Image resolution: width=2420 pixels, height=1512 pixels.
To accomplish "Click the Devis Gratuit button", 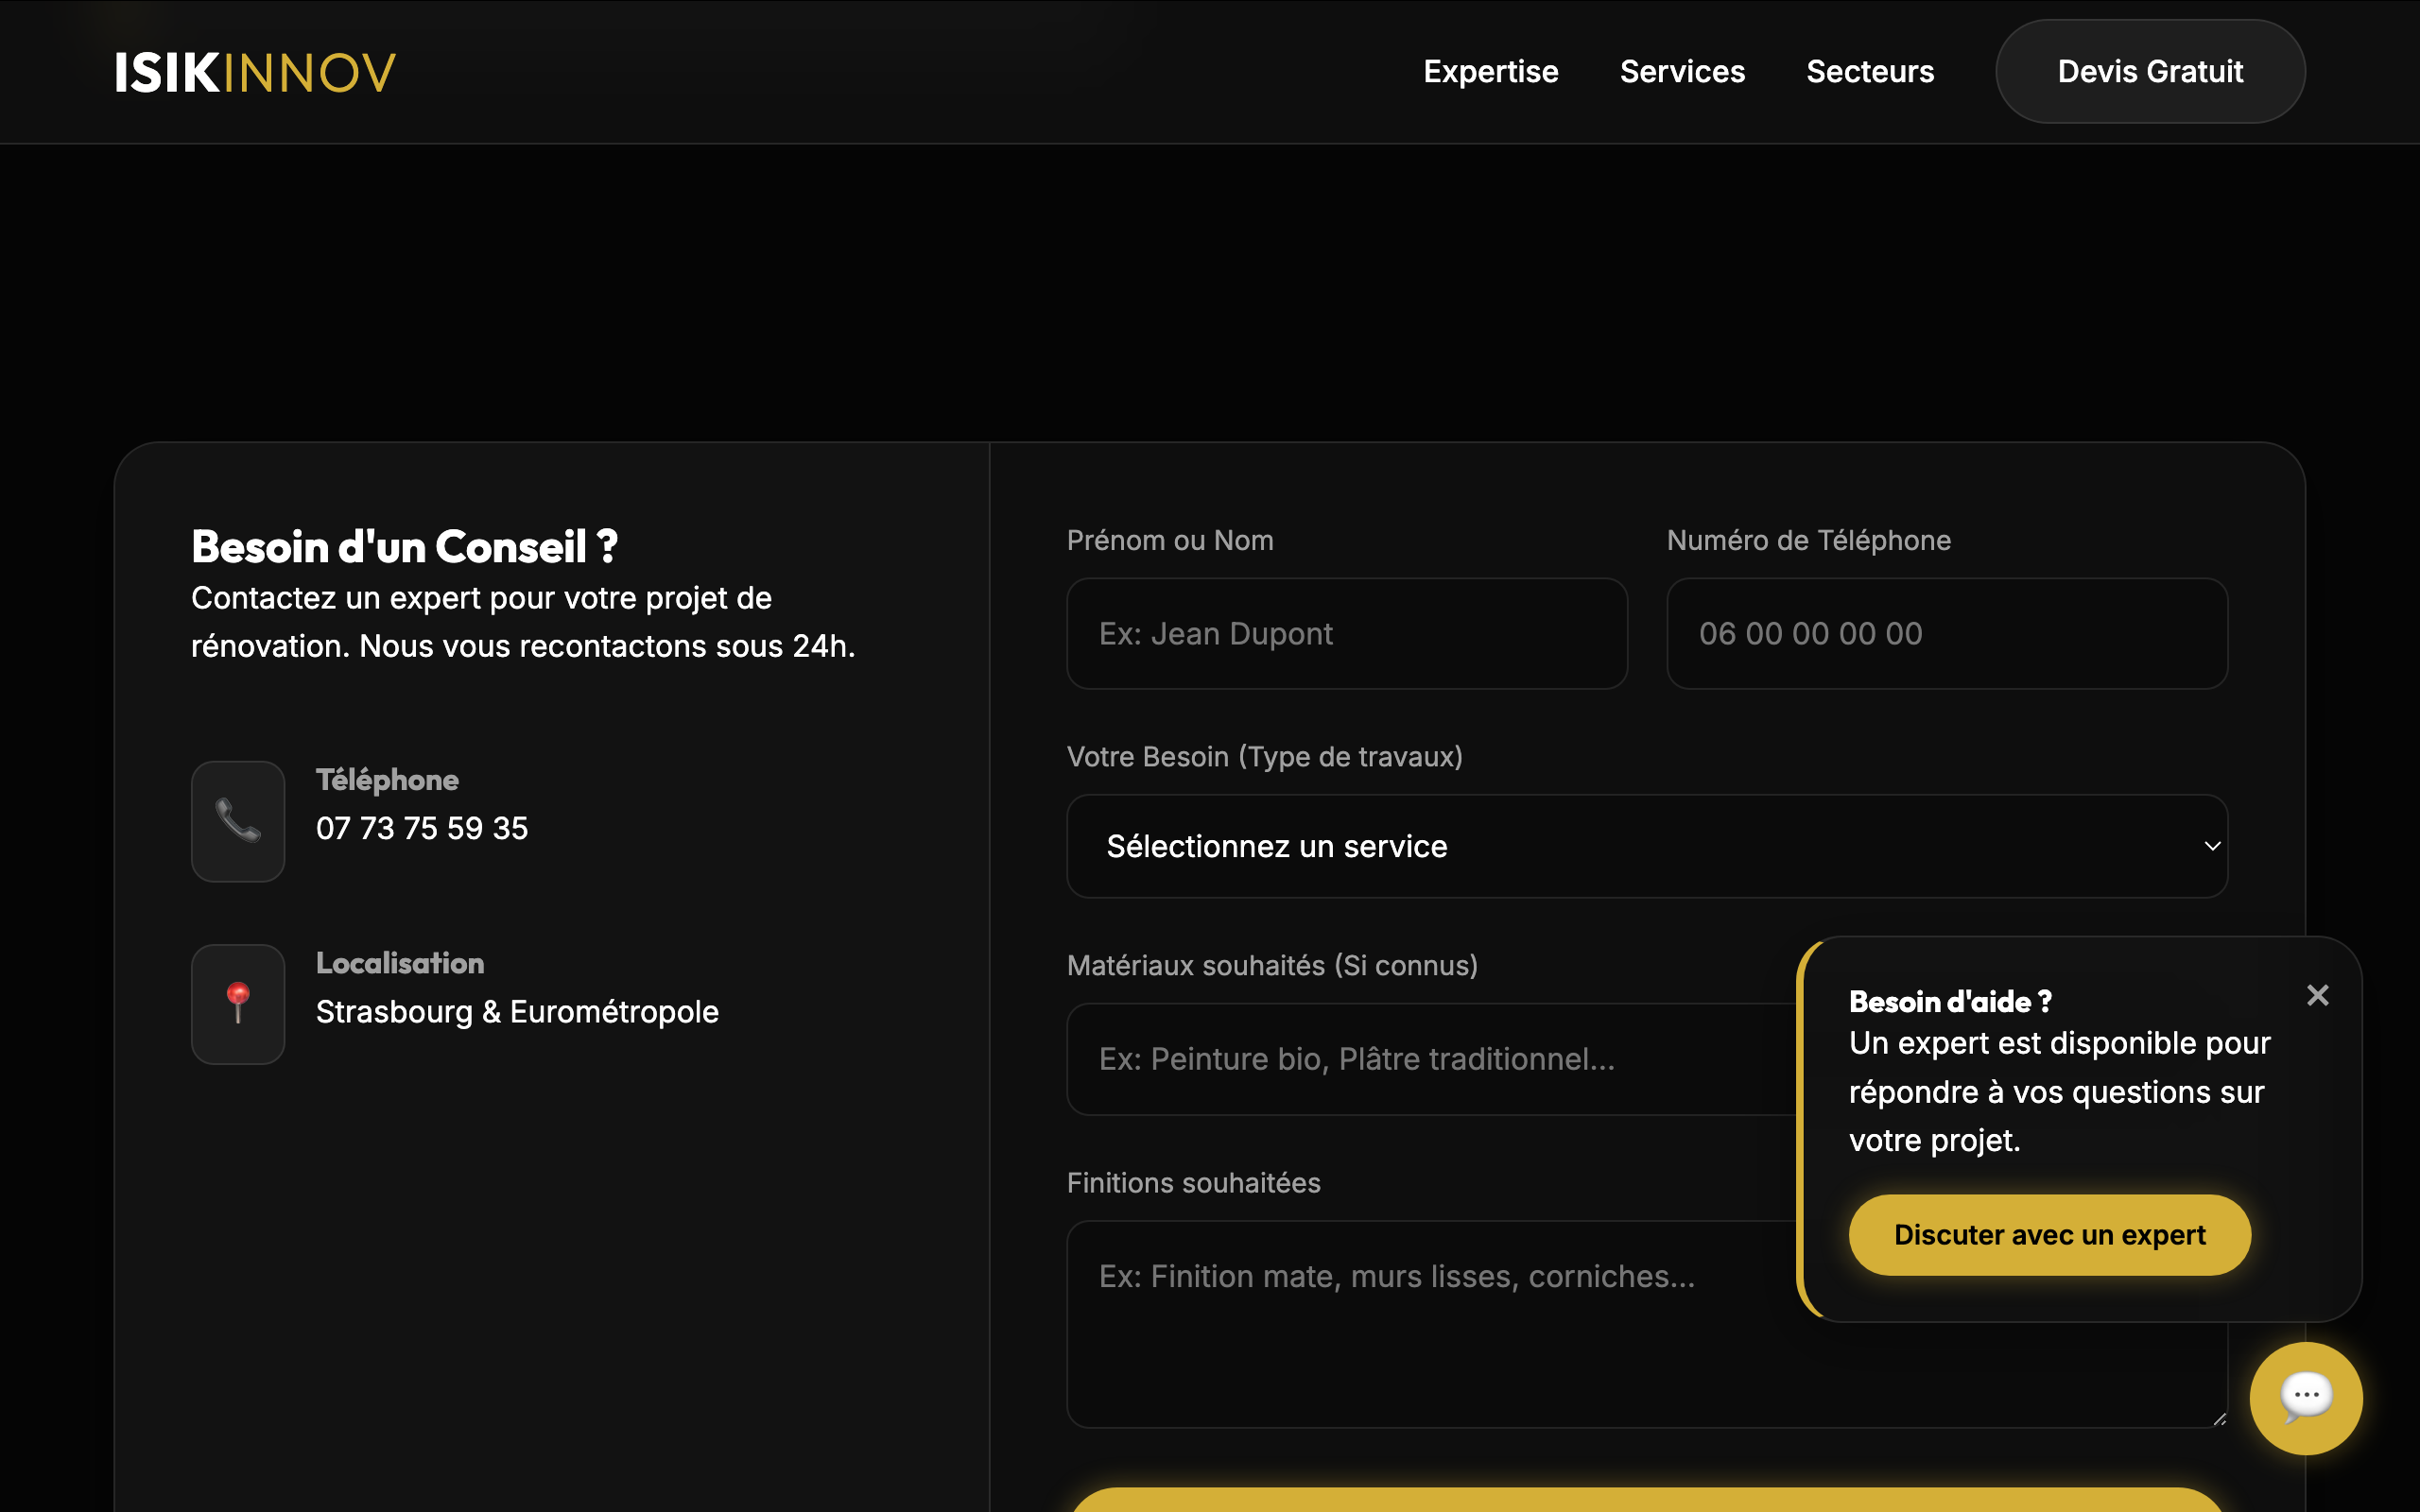I will [x=2150, y=72].
